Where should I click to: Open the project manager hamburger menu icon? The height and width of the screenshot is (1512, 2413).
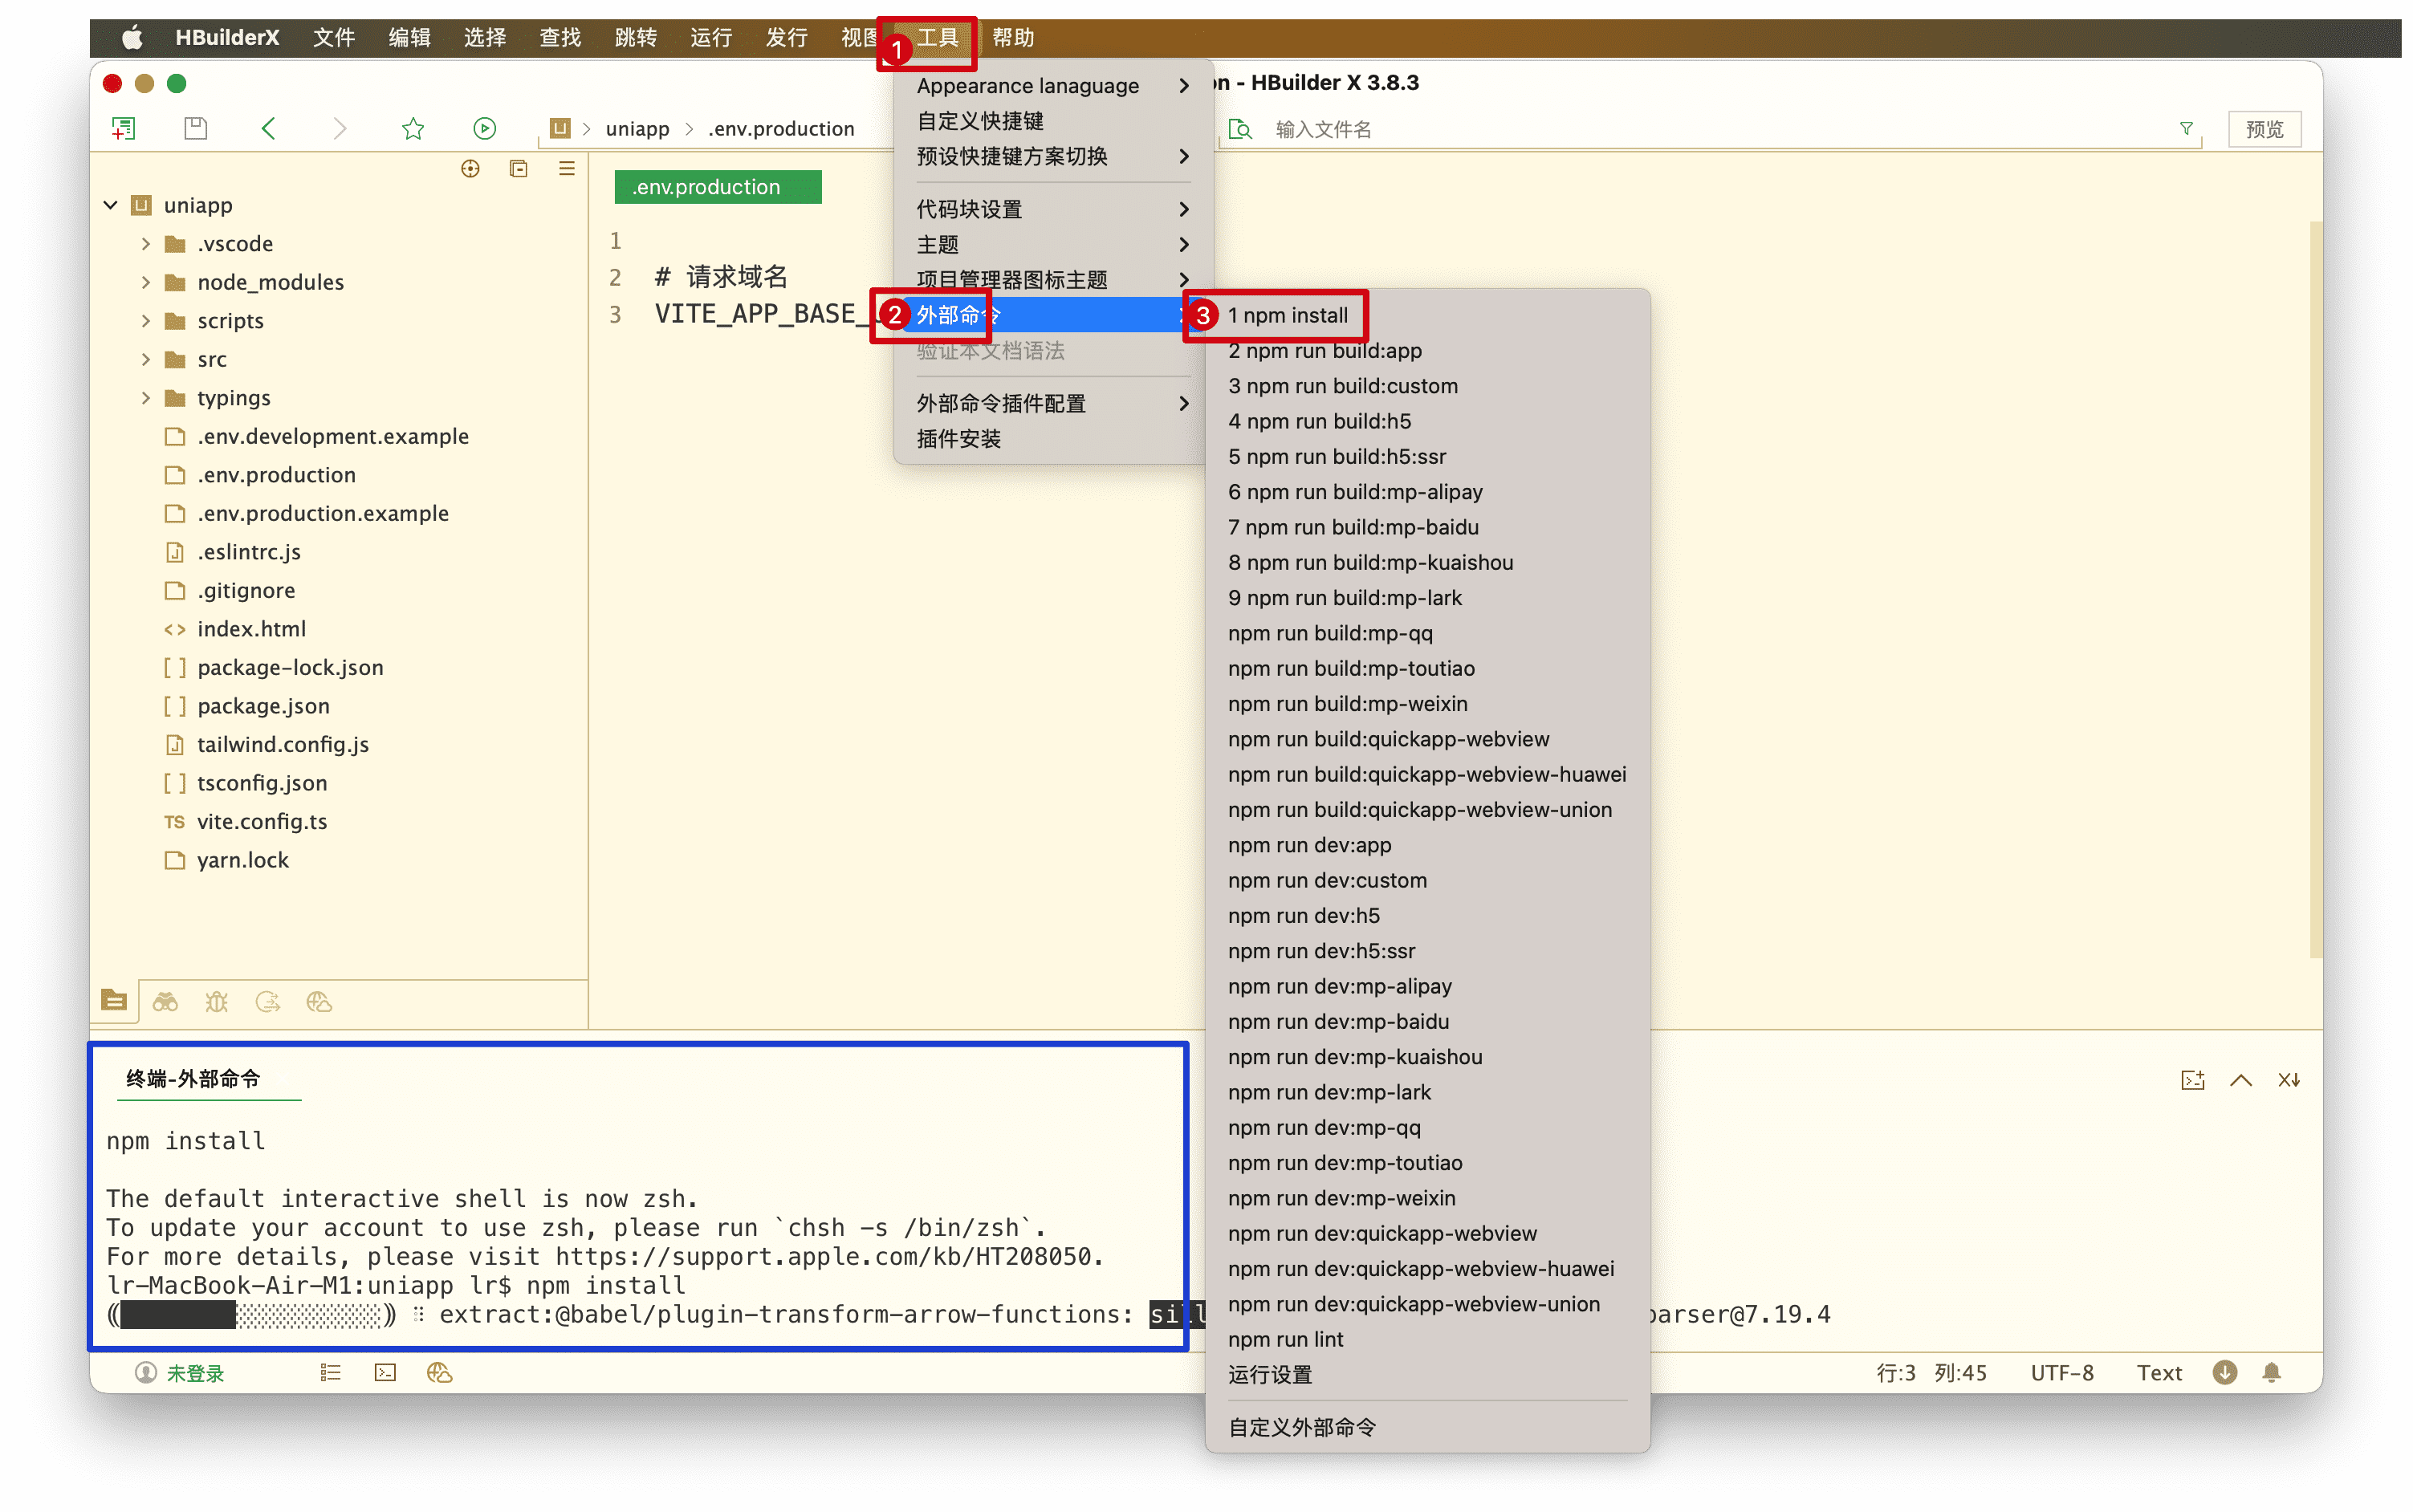566,169
